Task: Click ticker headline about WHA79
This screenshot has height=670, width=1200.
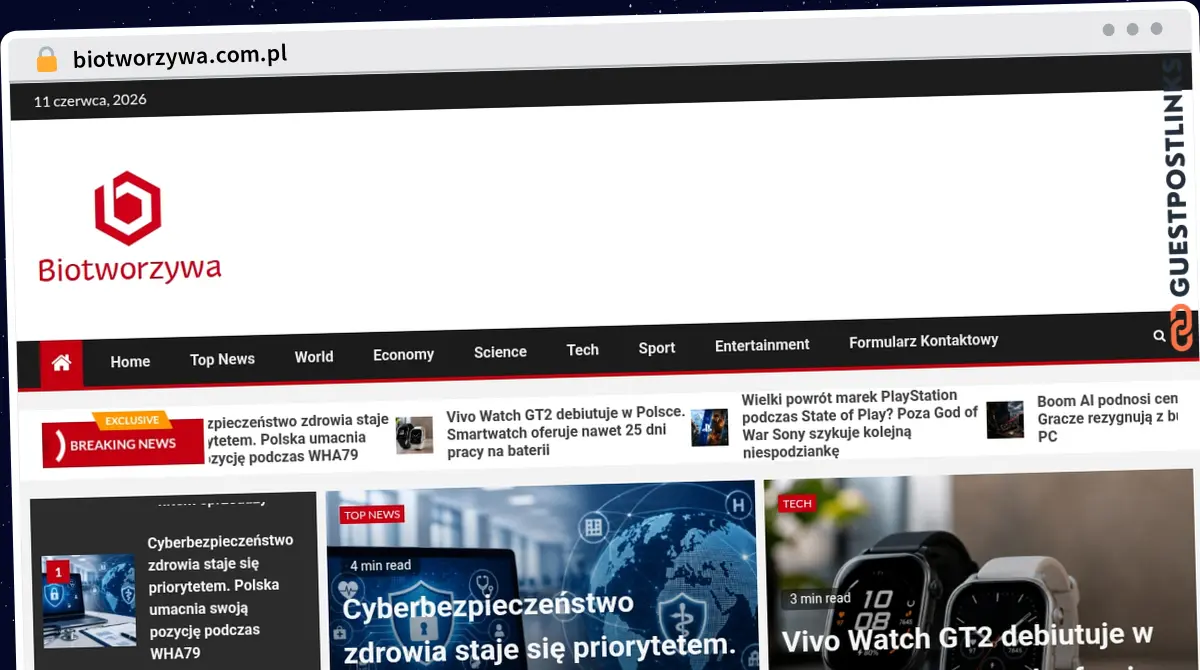Action: 299,438
